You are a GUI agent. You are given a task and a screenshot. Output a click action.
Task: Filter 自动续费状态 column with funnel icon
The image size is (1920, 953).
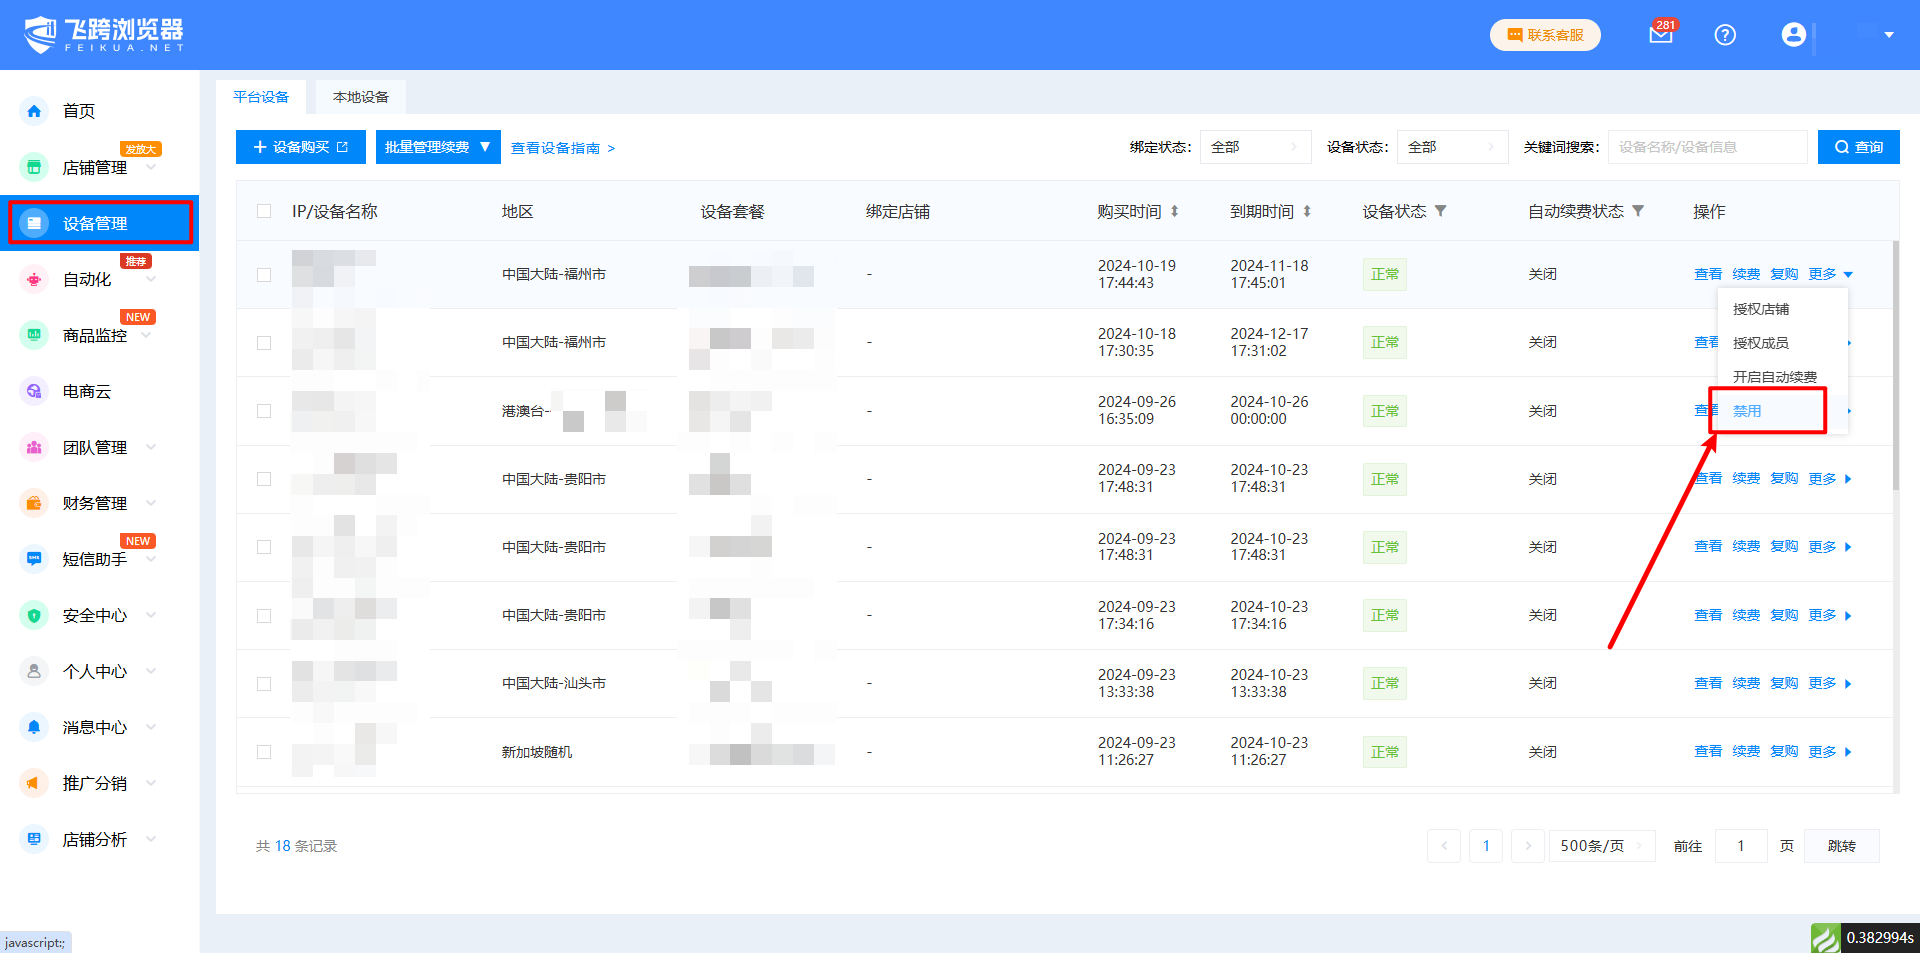pos(1638,211)
